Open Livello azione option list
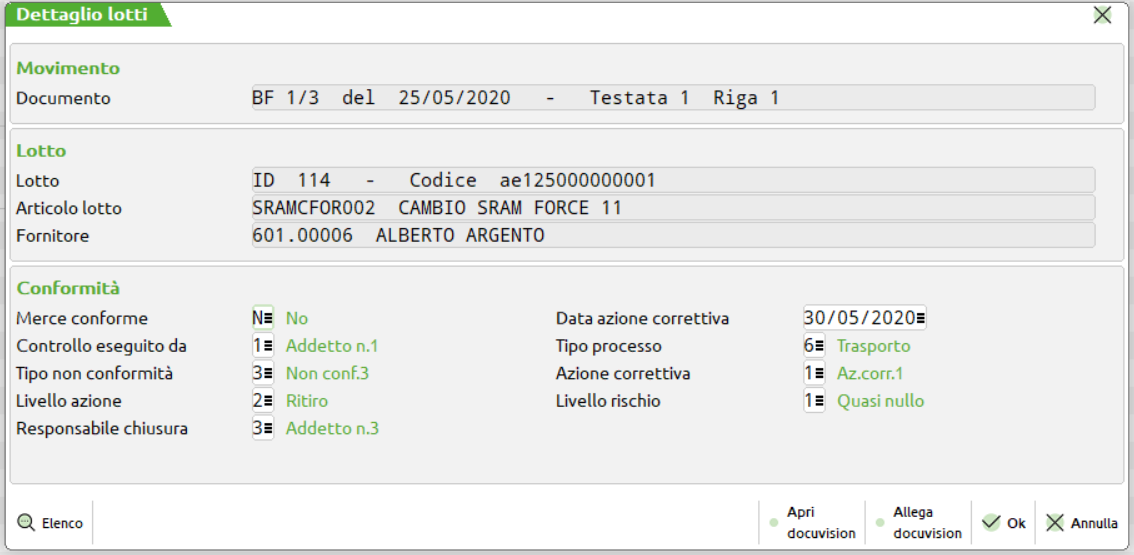The image size is (1134, 555). pos(269,401)
